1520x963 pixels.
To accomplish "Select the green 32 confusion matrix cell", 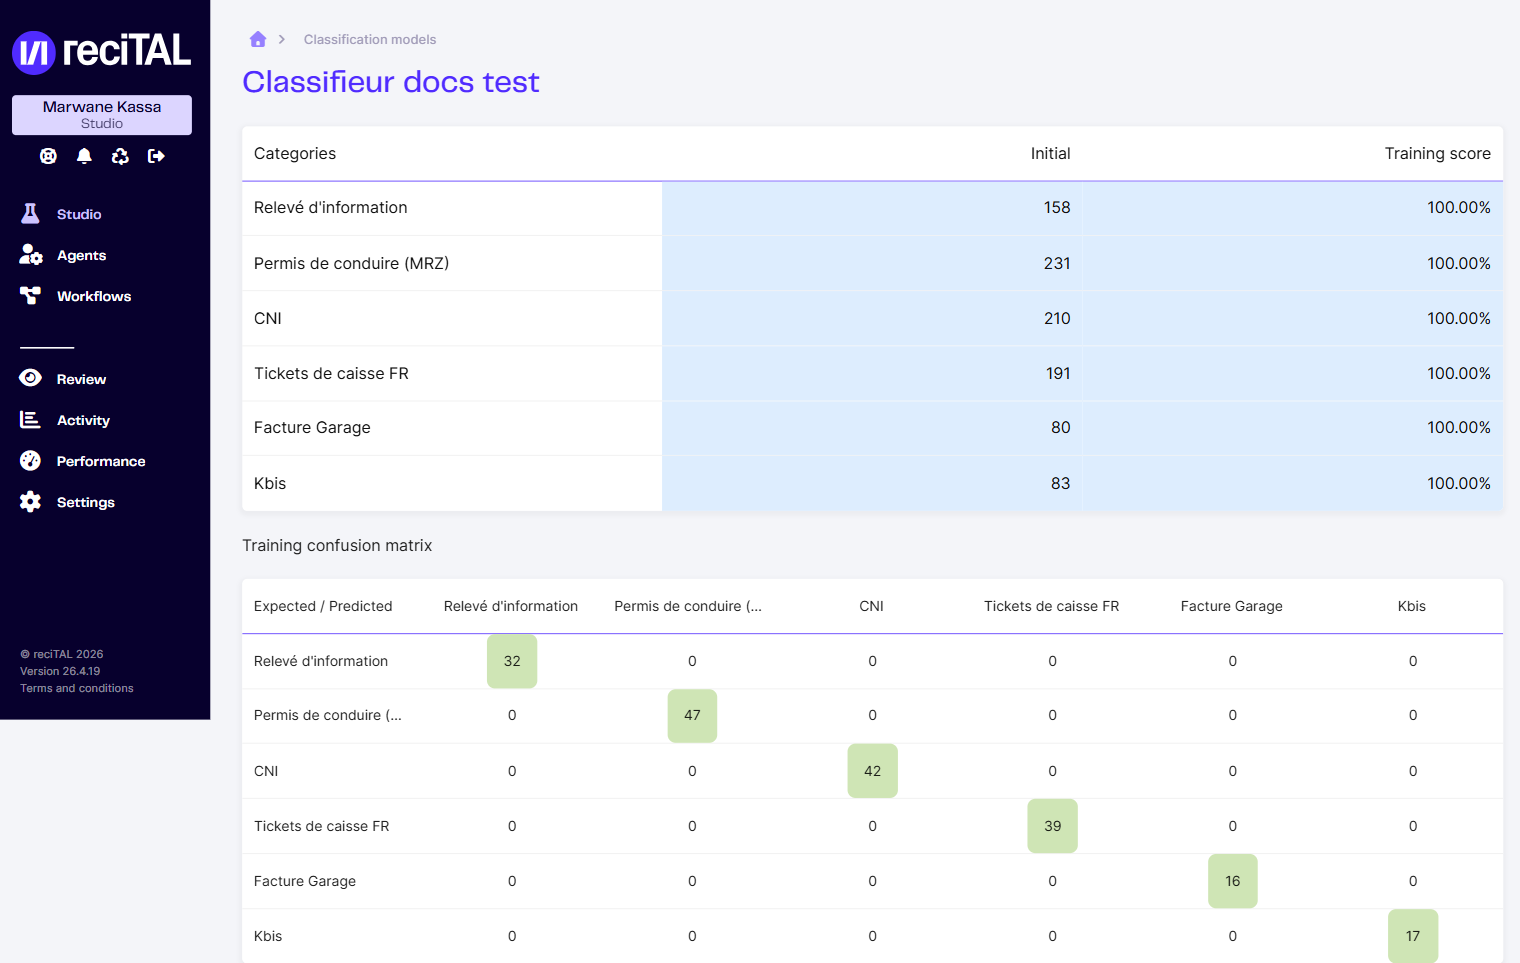I will coord(512,661).
